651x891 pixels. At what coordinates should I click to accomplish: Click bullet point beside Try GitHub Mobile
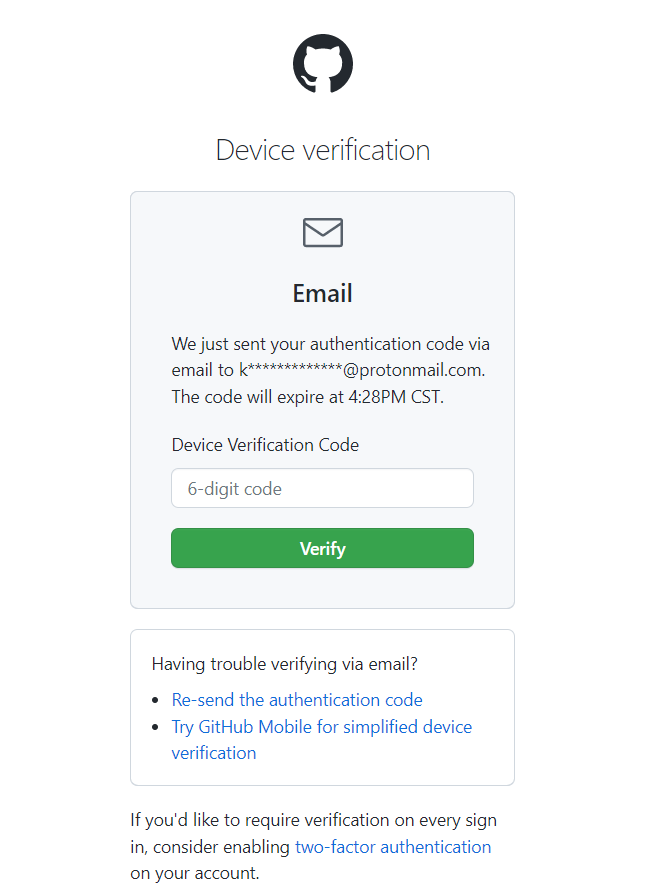coord(156,727)
